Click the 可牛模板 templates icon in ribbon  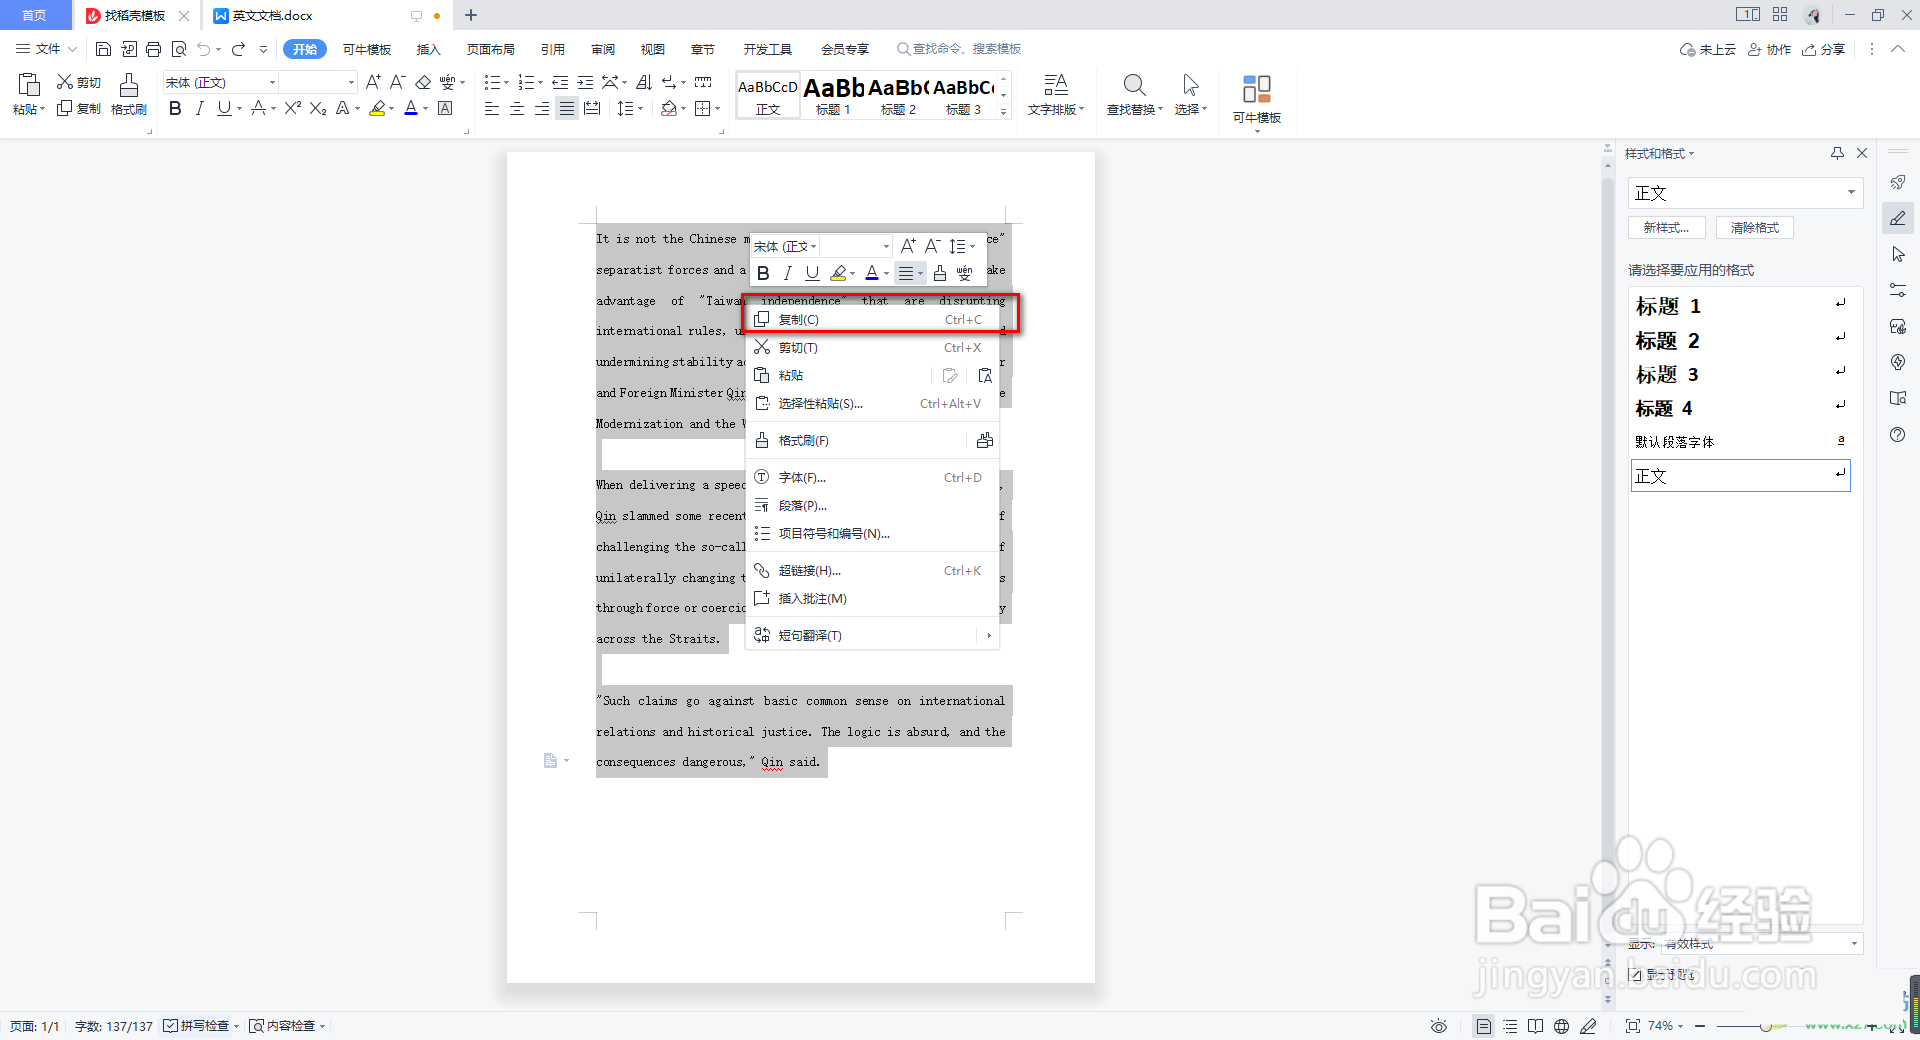pyautogui.click(x=1257, y=98)
